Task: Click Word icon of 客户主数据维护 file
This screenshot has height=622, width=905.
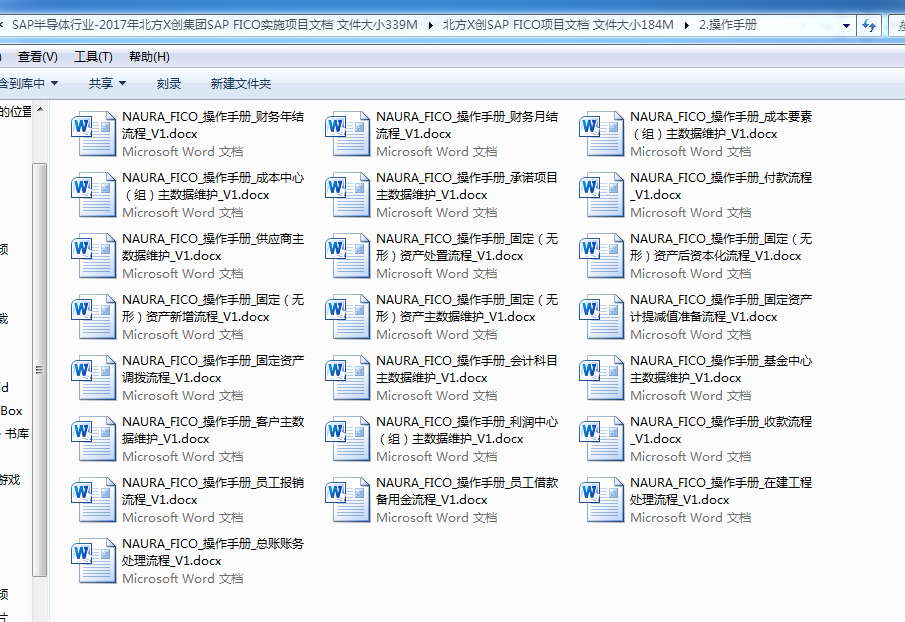Action: tap(94, 439)
